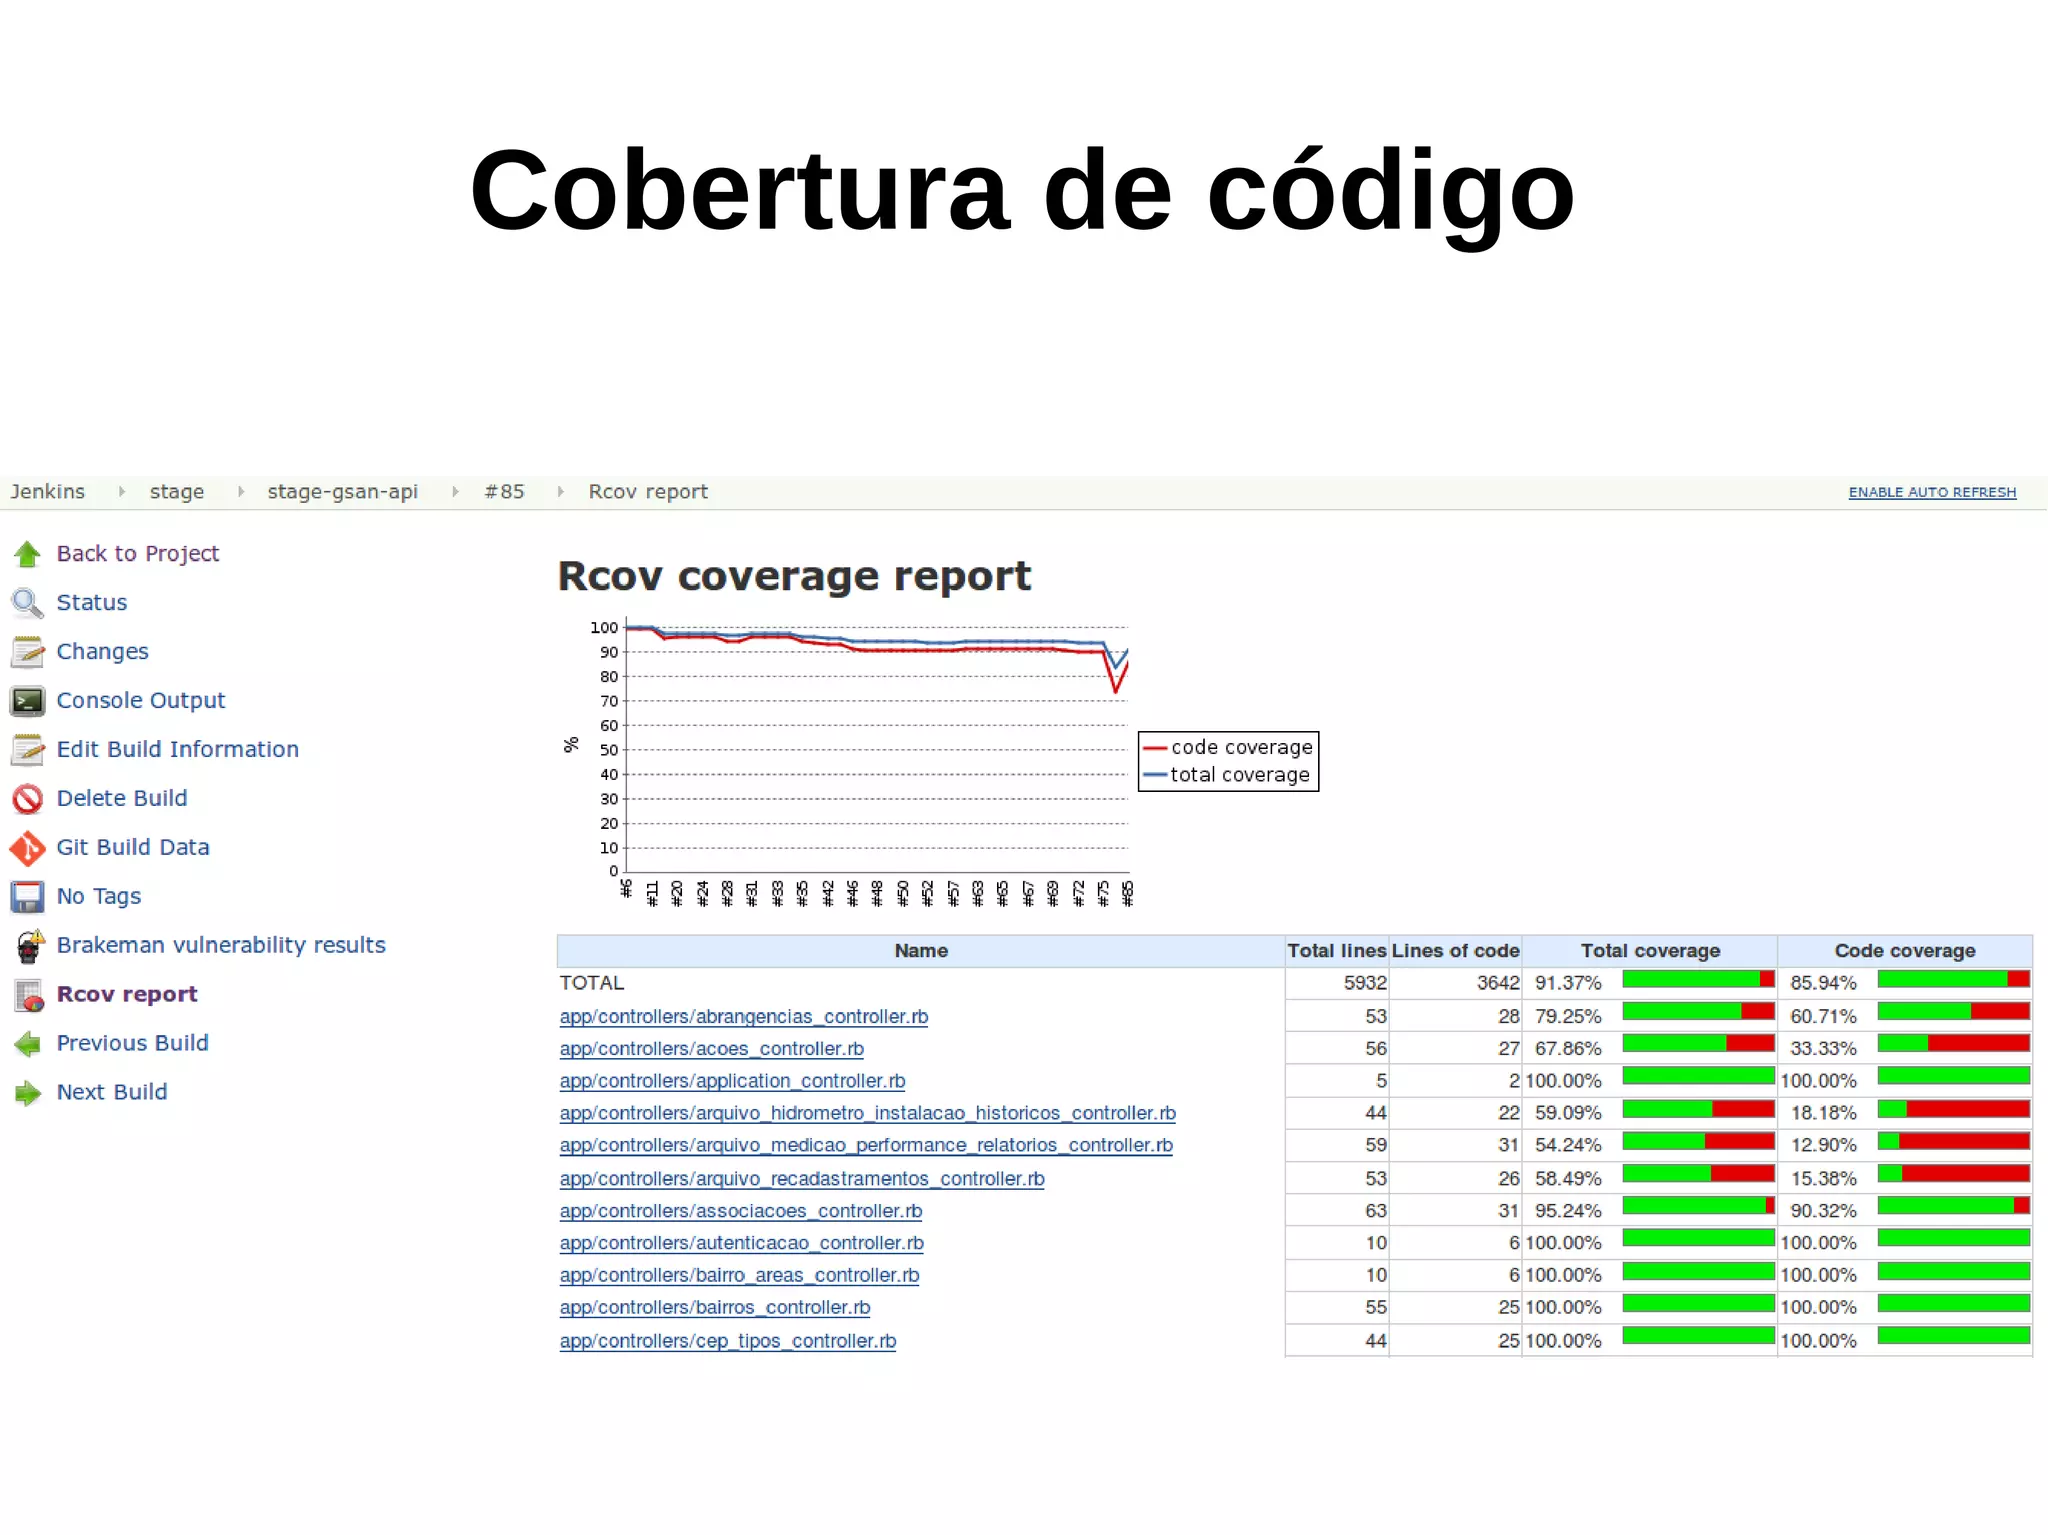Click the Jenkins breadcrumb

[48, 492]
